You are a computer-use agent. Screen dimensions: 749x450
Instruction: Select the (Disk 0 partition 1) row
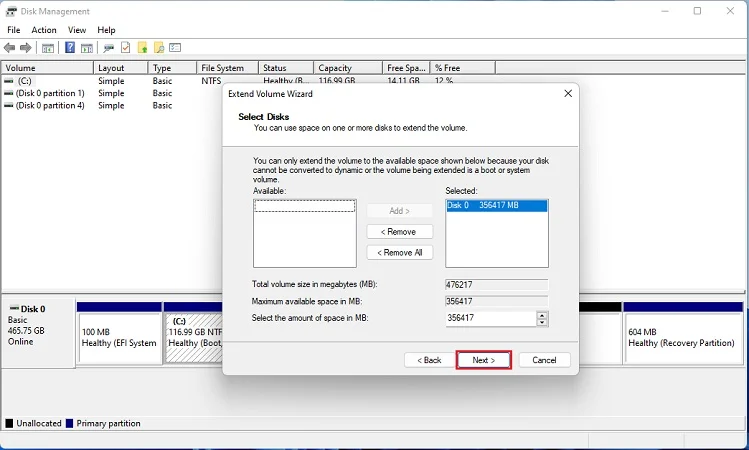pyautogui.click(x=112, y=93)
